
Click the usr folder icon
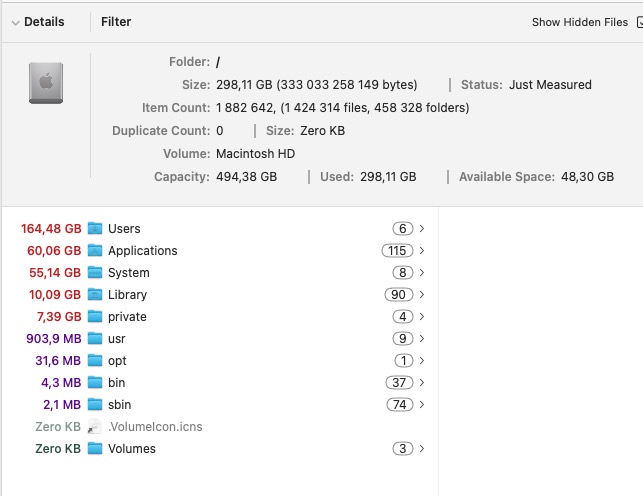pyautogui.click(x=95, y=339)
